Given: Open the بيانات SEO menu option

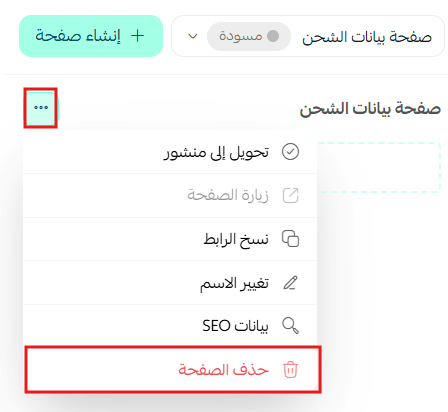Looking at the screenshot, I should click(x=170, y=326).
